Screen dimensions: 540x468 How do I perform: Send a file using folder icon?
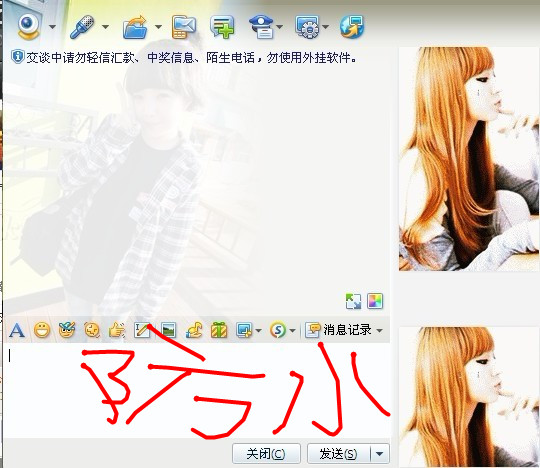tap(135, 27)
